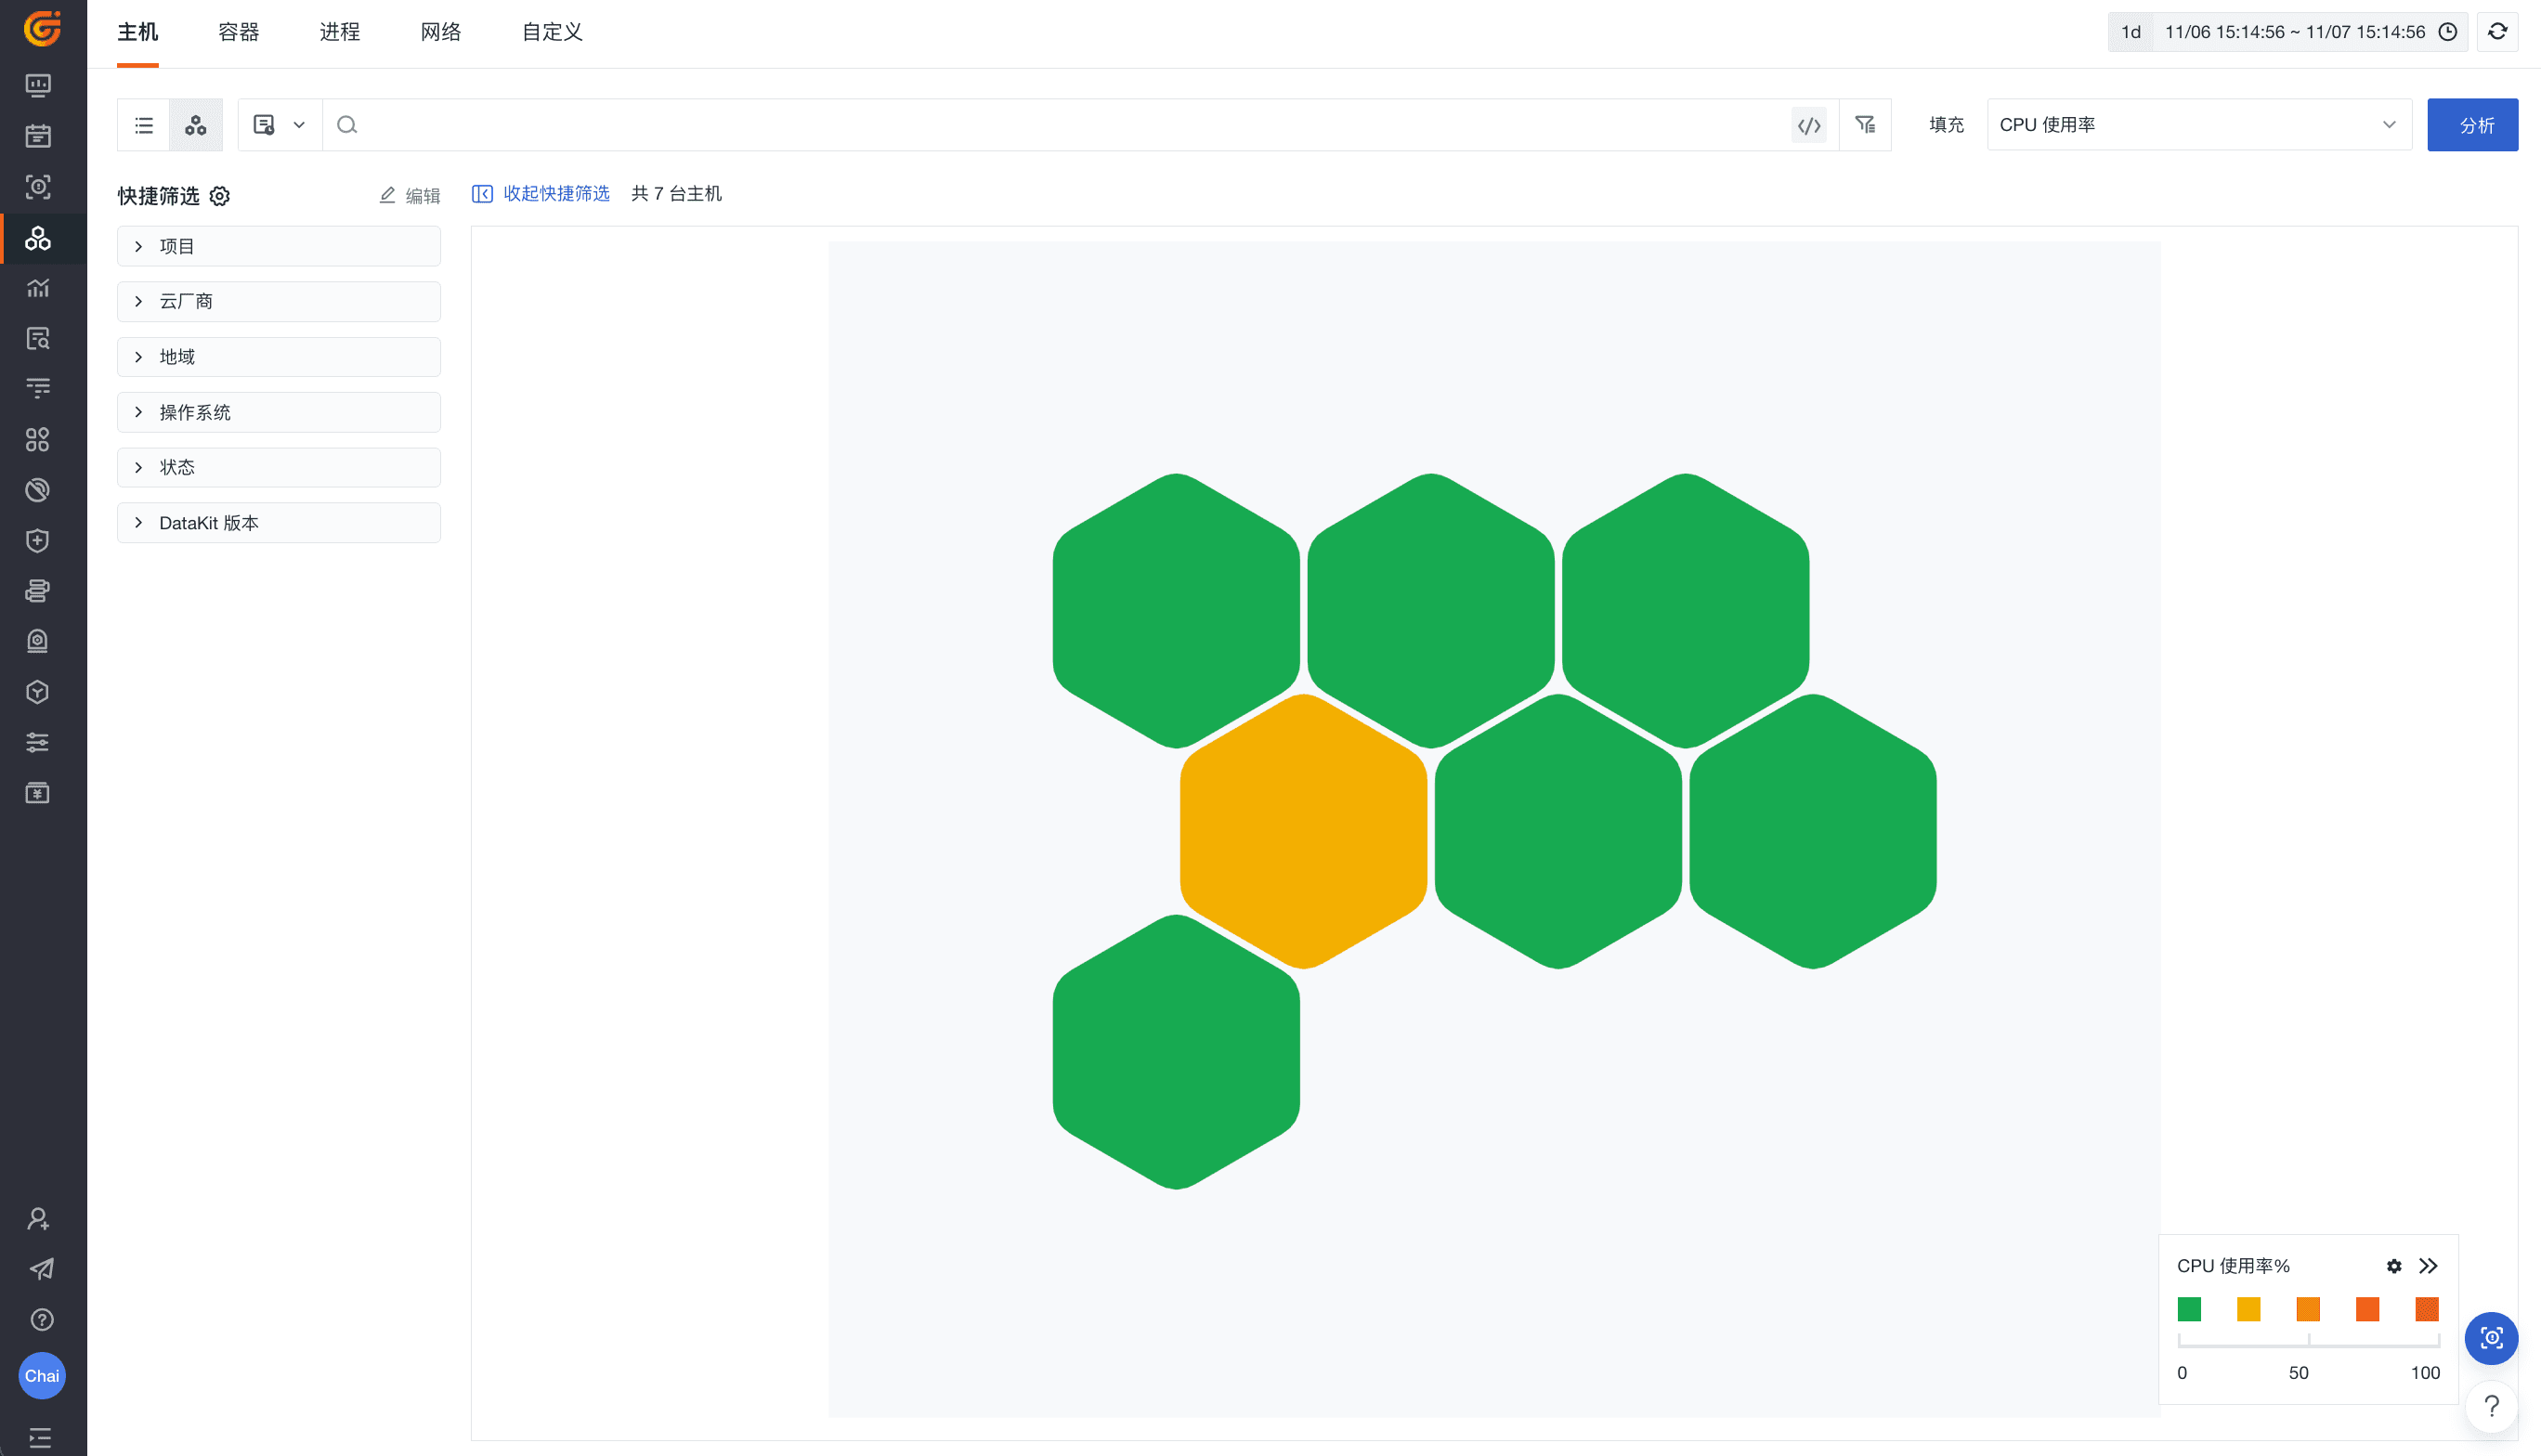Toggle the code query mode icon
The height and width of the screenshot is (1456, 2541).
coord(1809,125)
